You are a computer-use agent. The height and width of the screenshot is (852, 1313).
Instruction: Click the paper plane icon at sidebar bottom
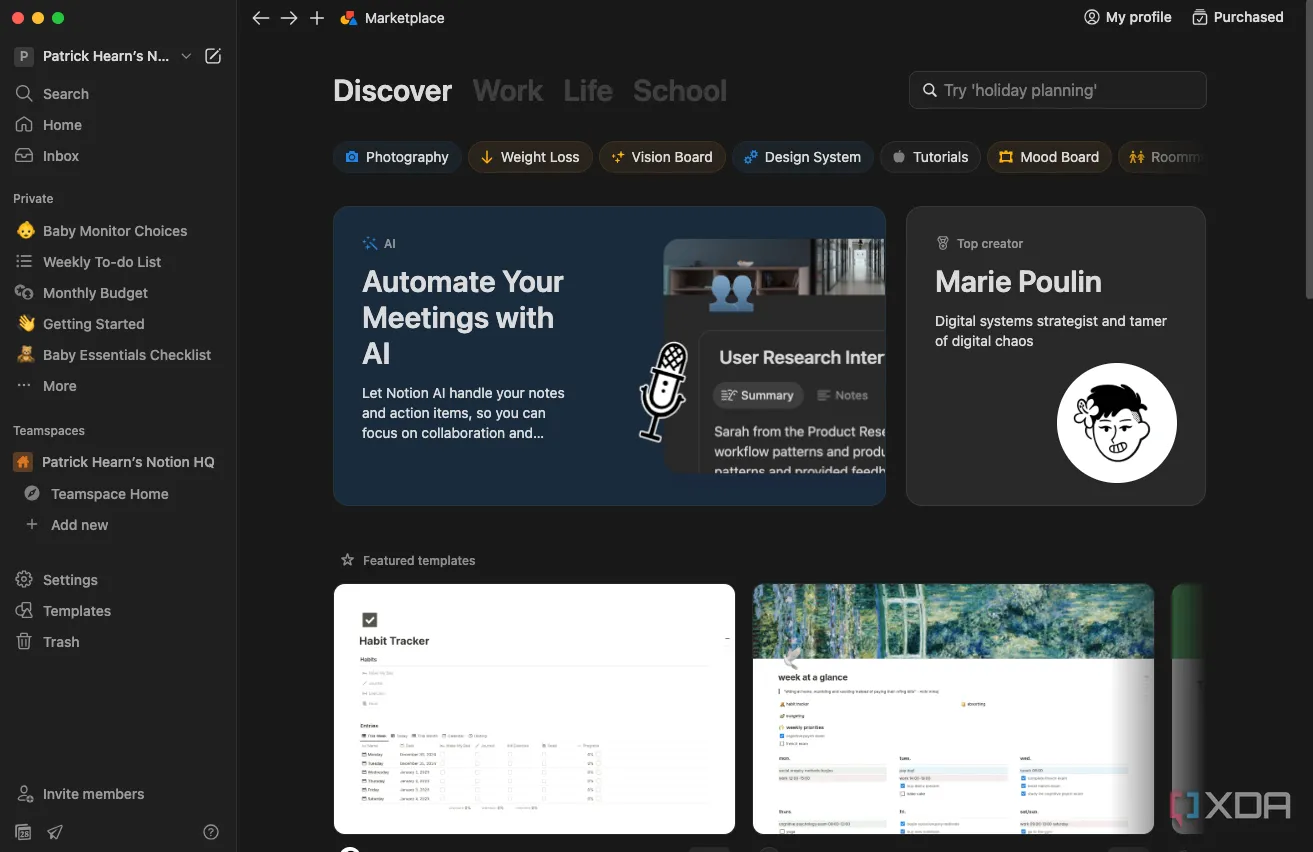click(55, 832)
